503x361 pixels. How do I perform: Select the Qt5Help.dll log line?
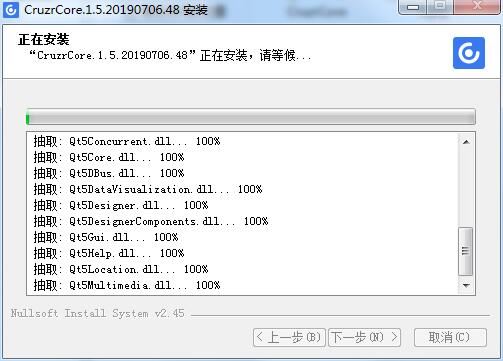(x=109, y=253)
